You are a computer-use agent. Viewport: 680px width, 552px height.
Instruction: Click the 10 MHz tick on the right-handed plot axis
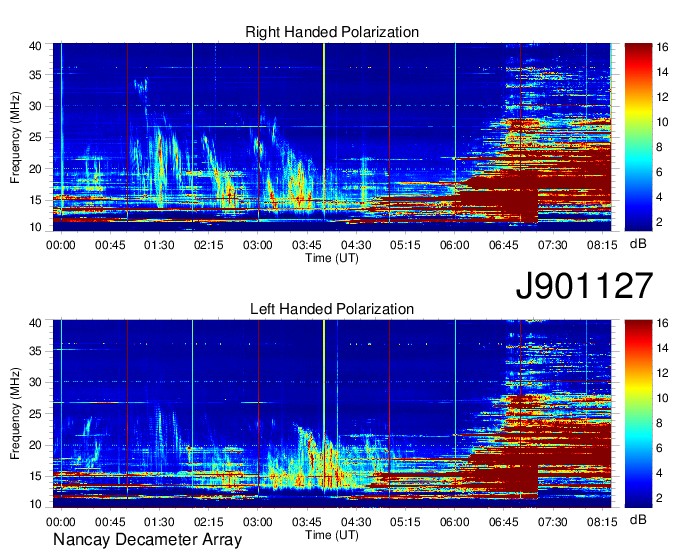click(x=35, y=227)
